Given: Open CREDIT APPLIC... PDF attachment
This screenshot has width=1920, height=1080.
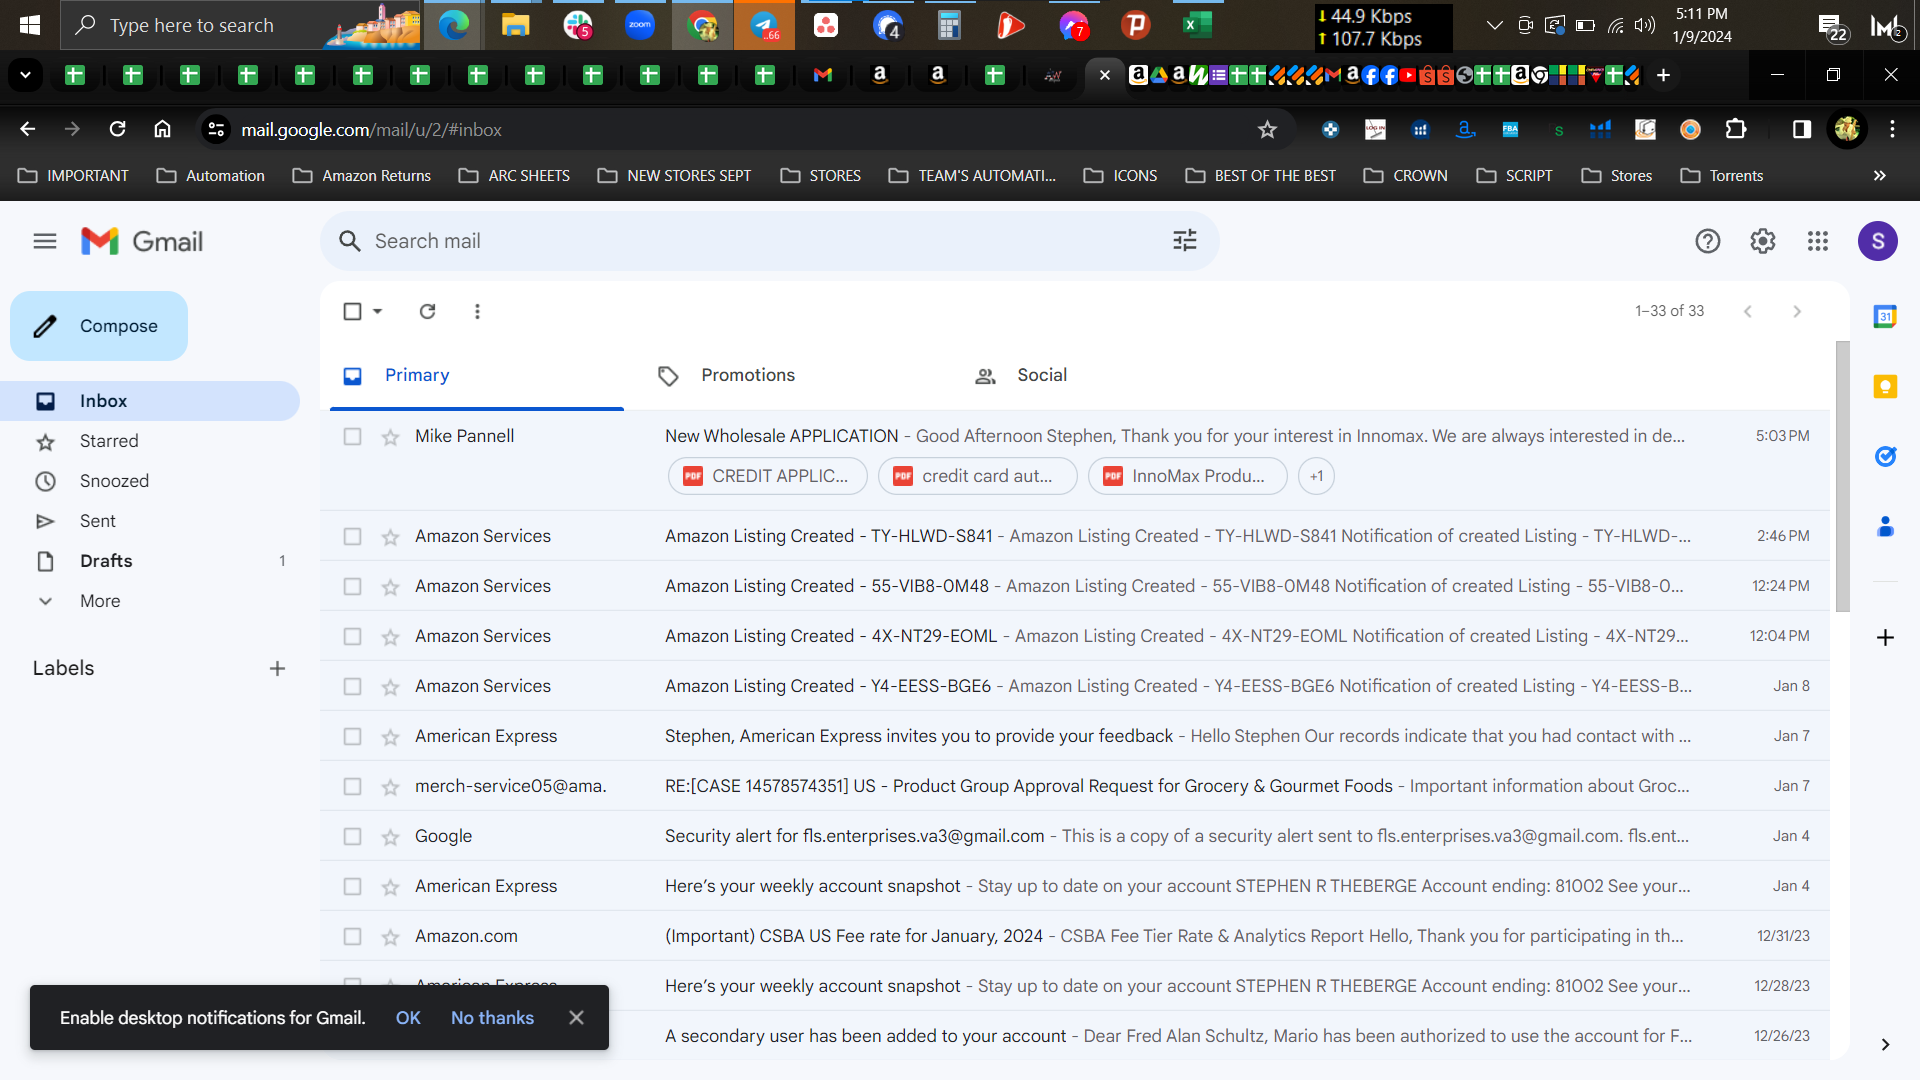Looking at the screenshot, I should (767, 476).
